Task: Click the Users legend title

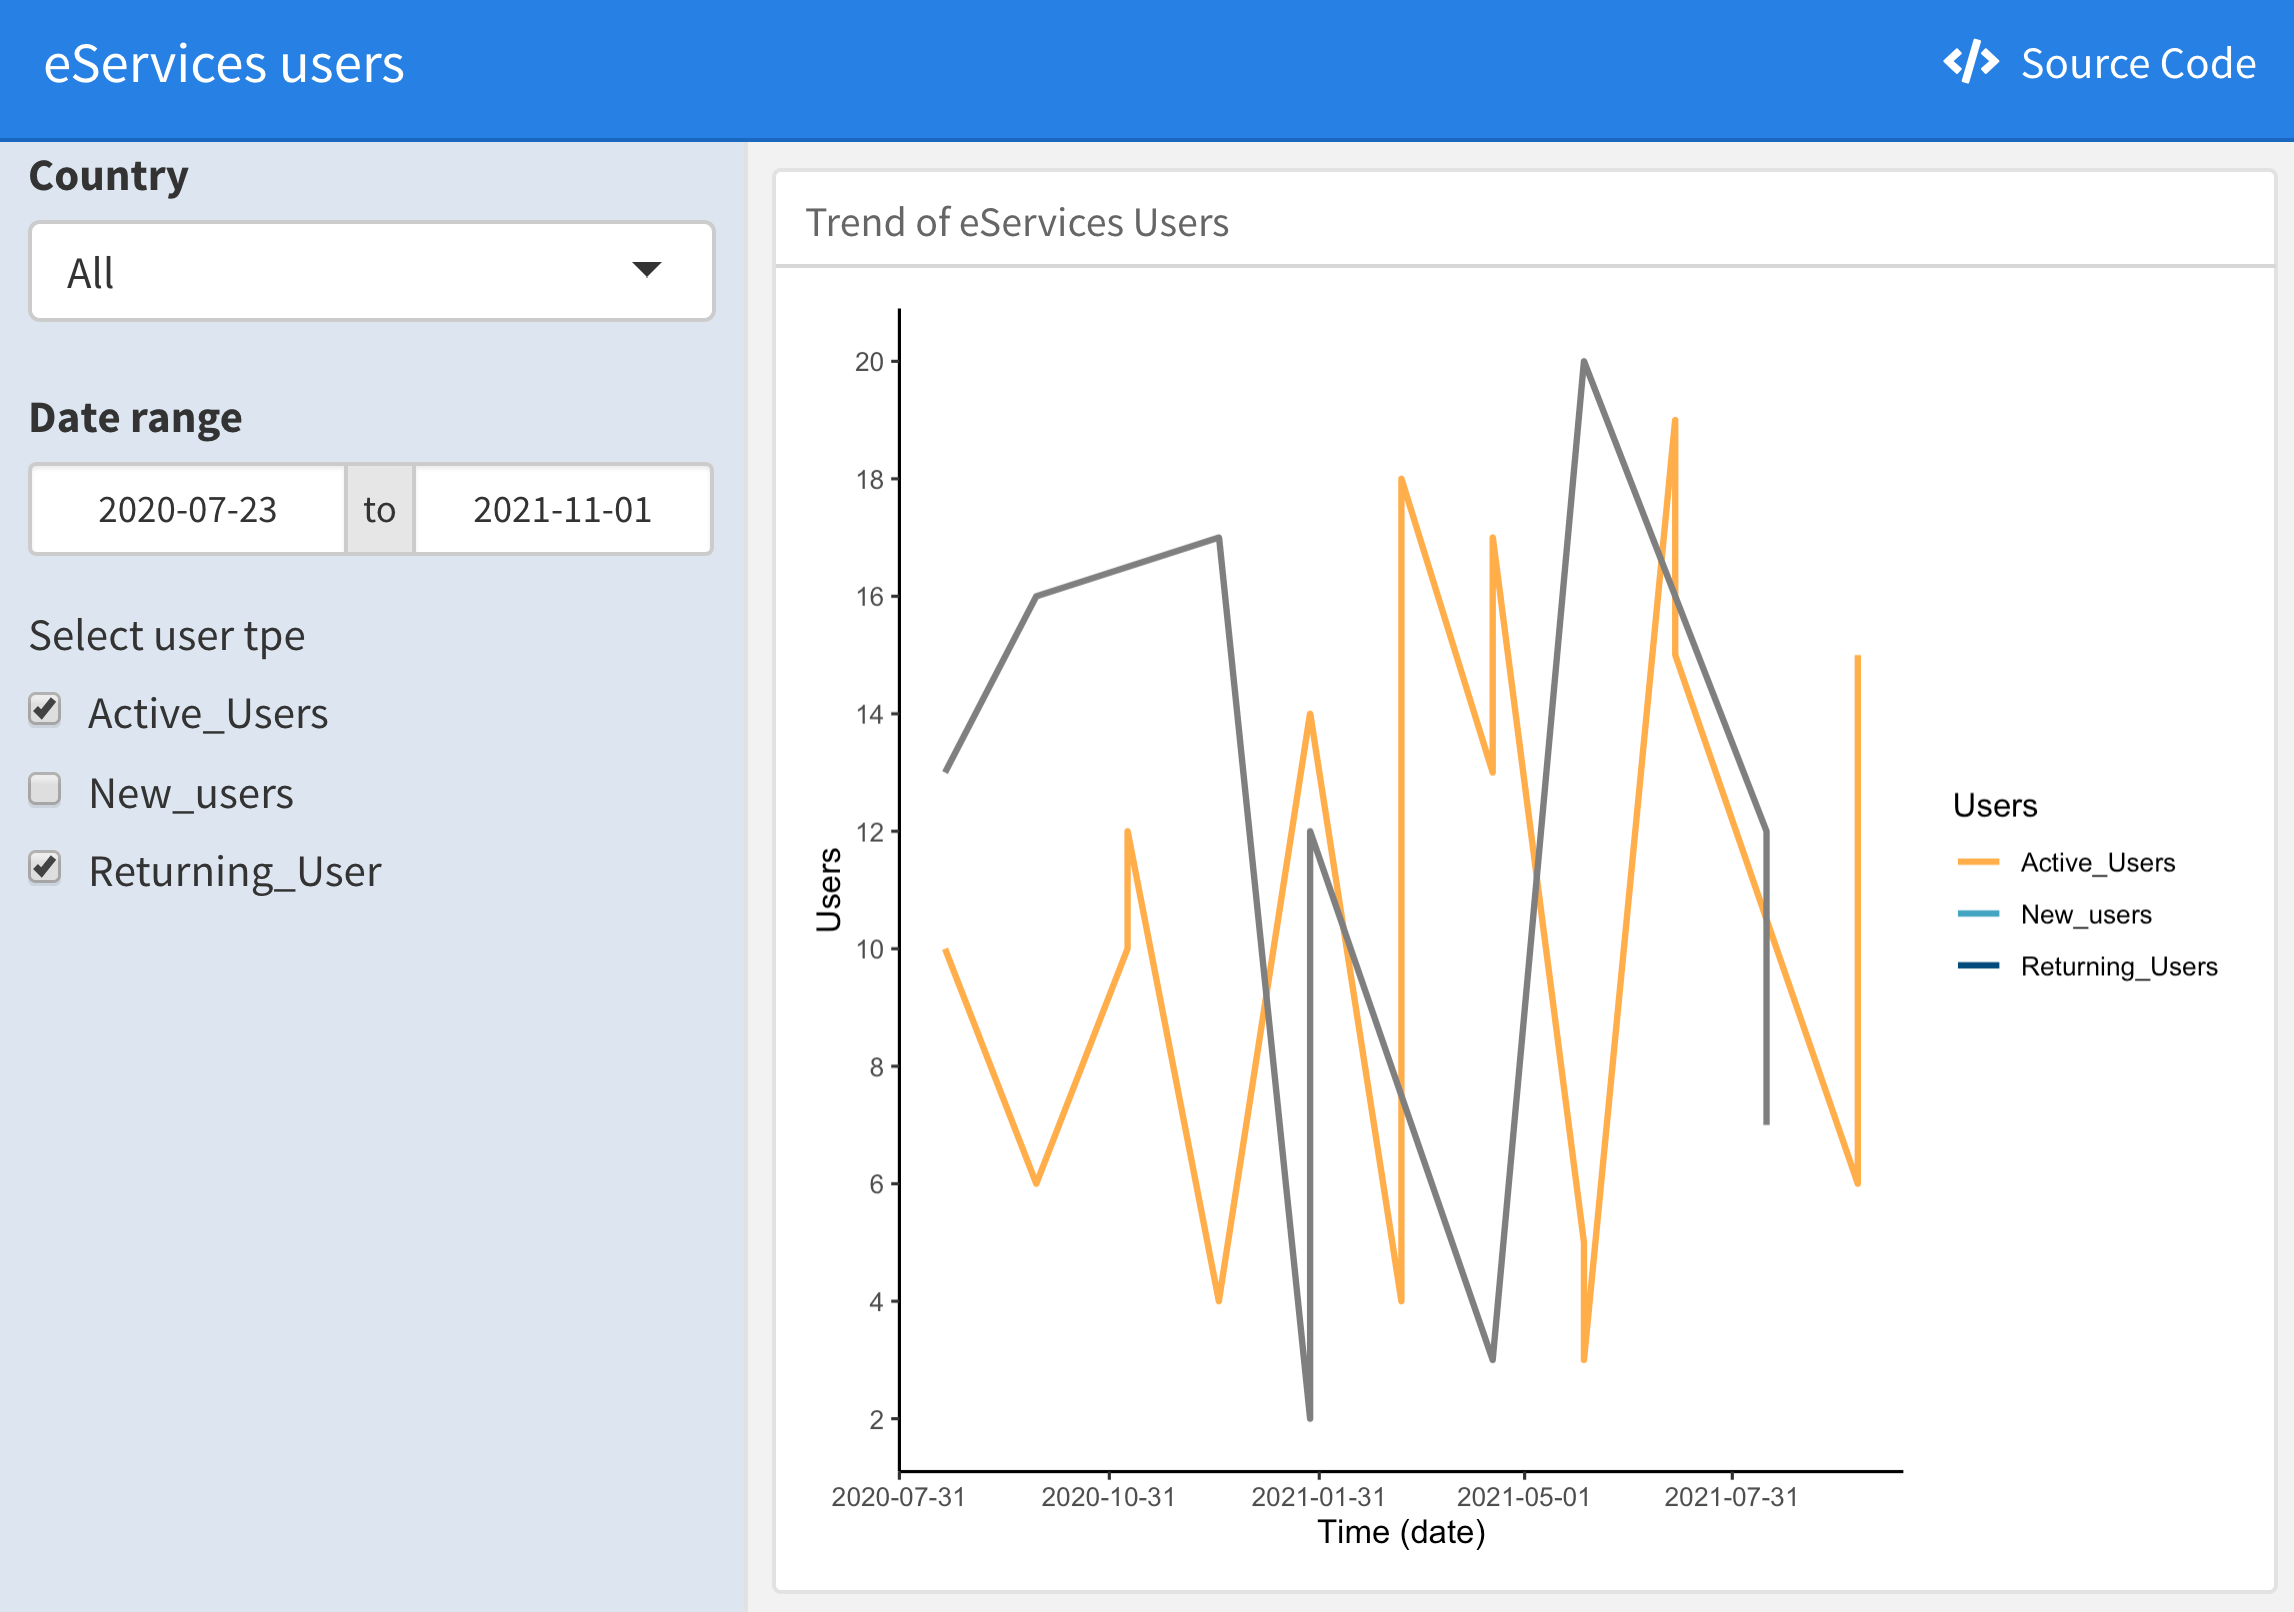Action: [1995, 806]
